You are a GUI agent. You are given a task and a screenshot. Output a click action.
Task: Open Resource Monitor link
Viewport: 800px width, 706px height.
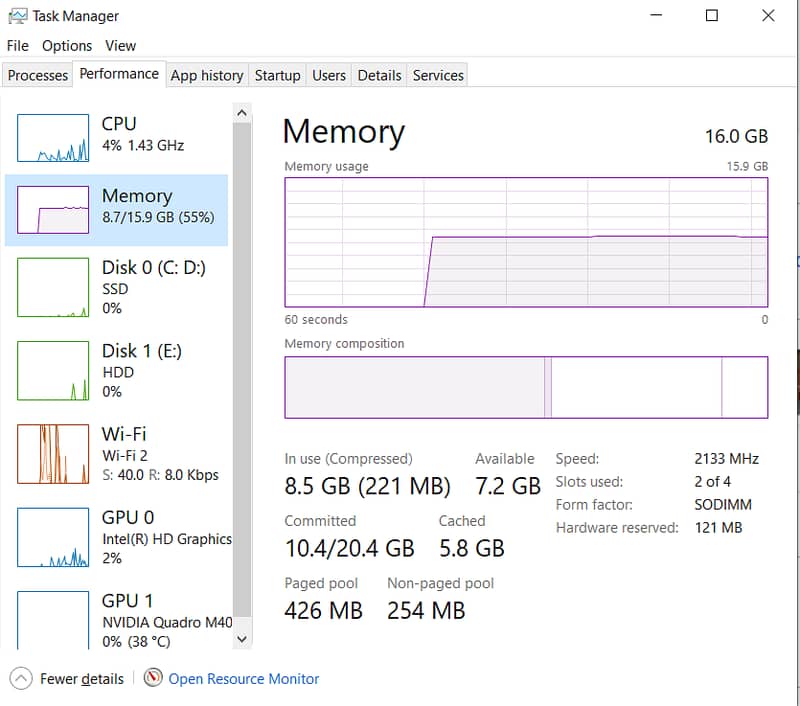click(x=244, y=679)
